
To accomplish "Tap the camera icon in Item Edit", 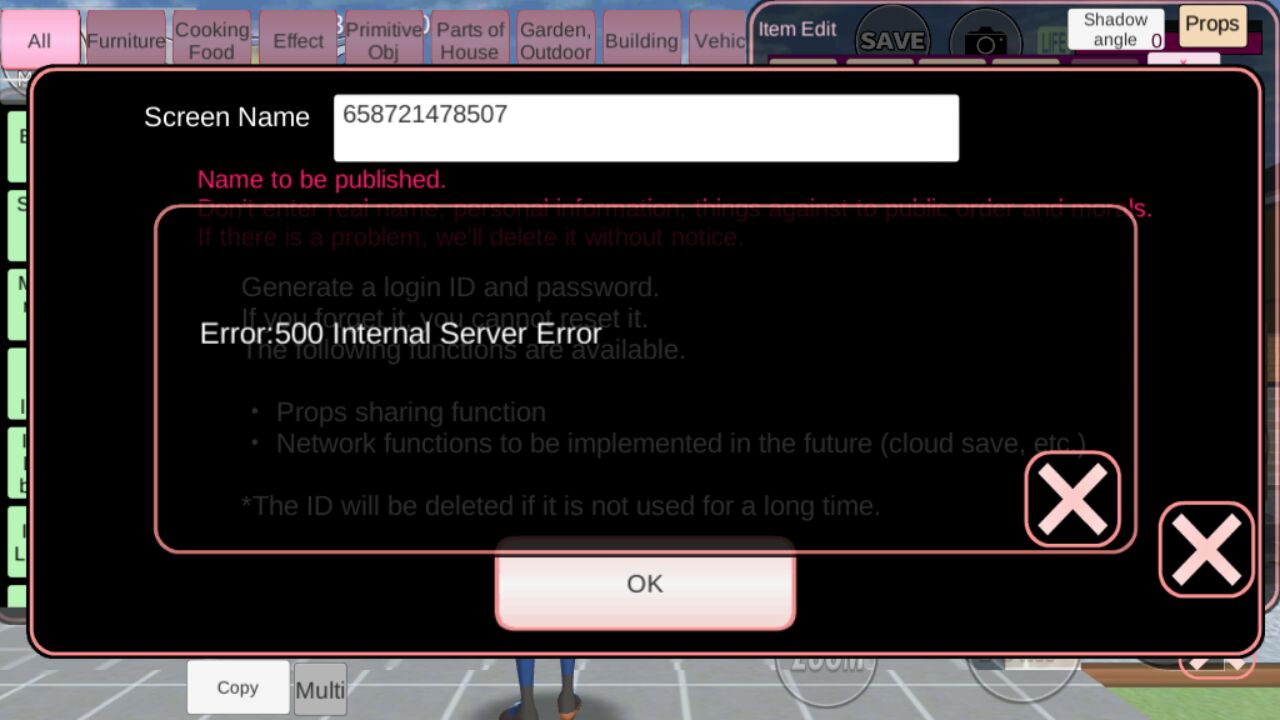I will 985,38.
